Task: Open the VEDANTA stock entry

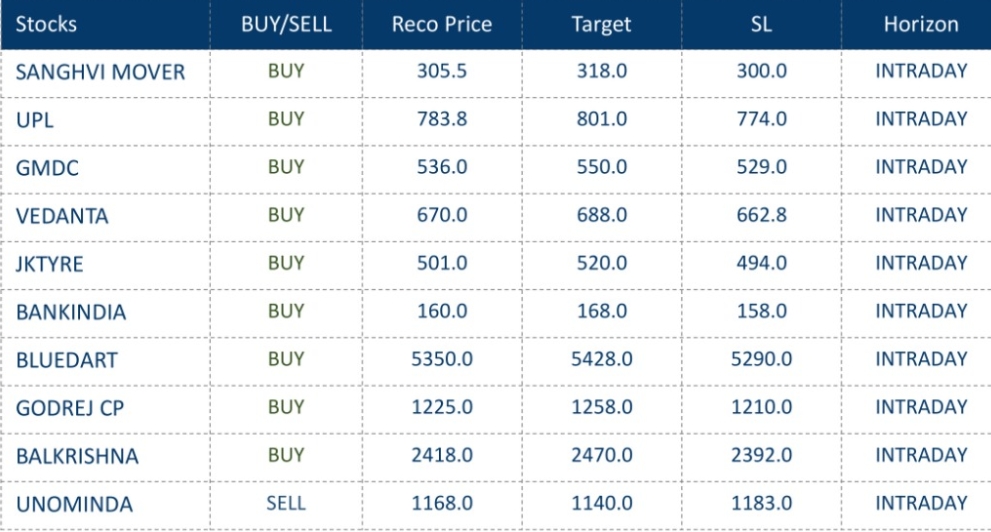Action: tap(62, 216)
